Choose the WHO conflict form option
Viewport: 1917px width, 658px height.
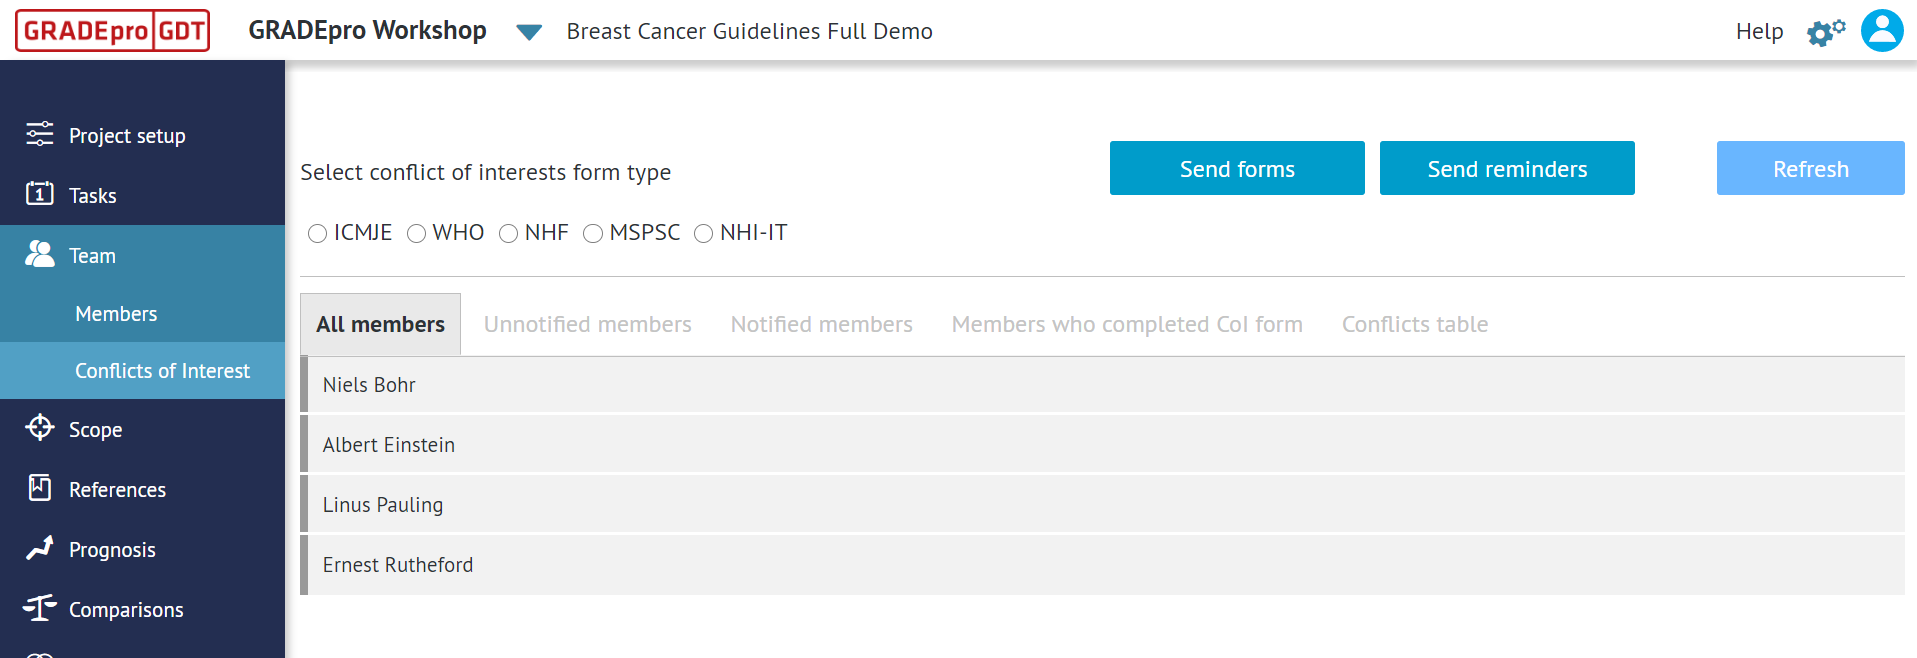[416, 233]
